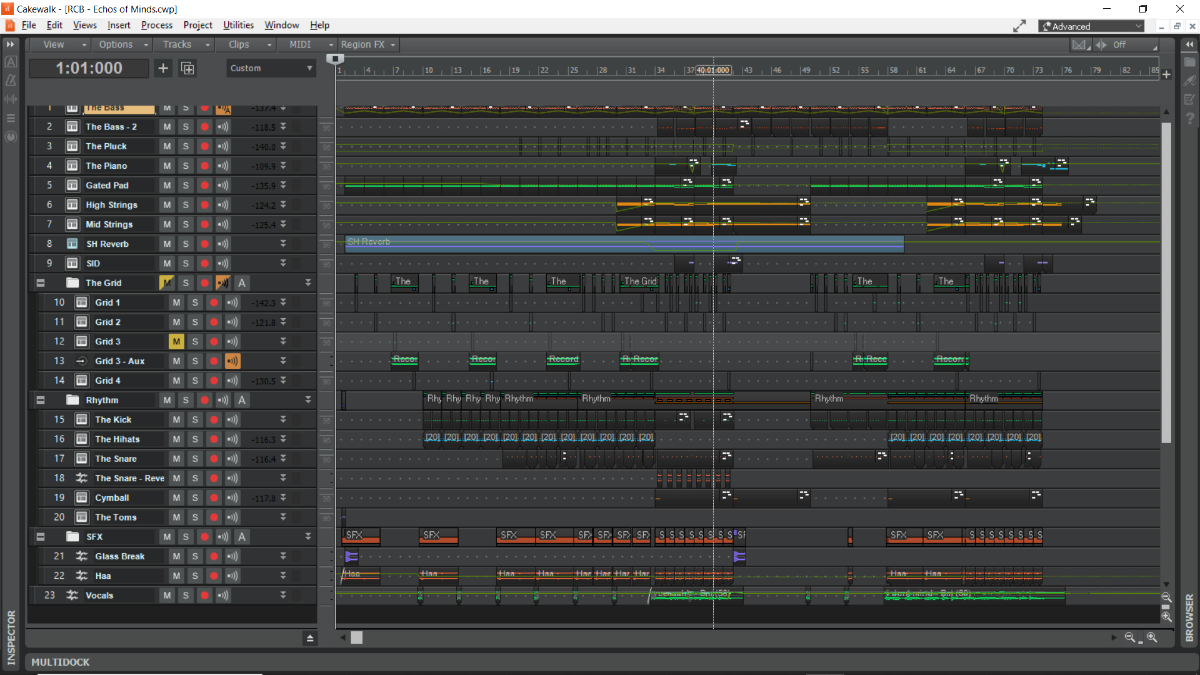Image resolution: width=1200 pixels, height=675 pixels.
Task: Open the Utilities menu
Action: 239,25
